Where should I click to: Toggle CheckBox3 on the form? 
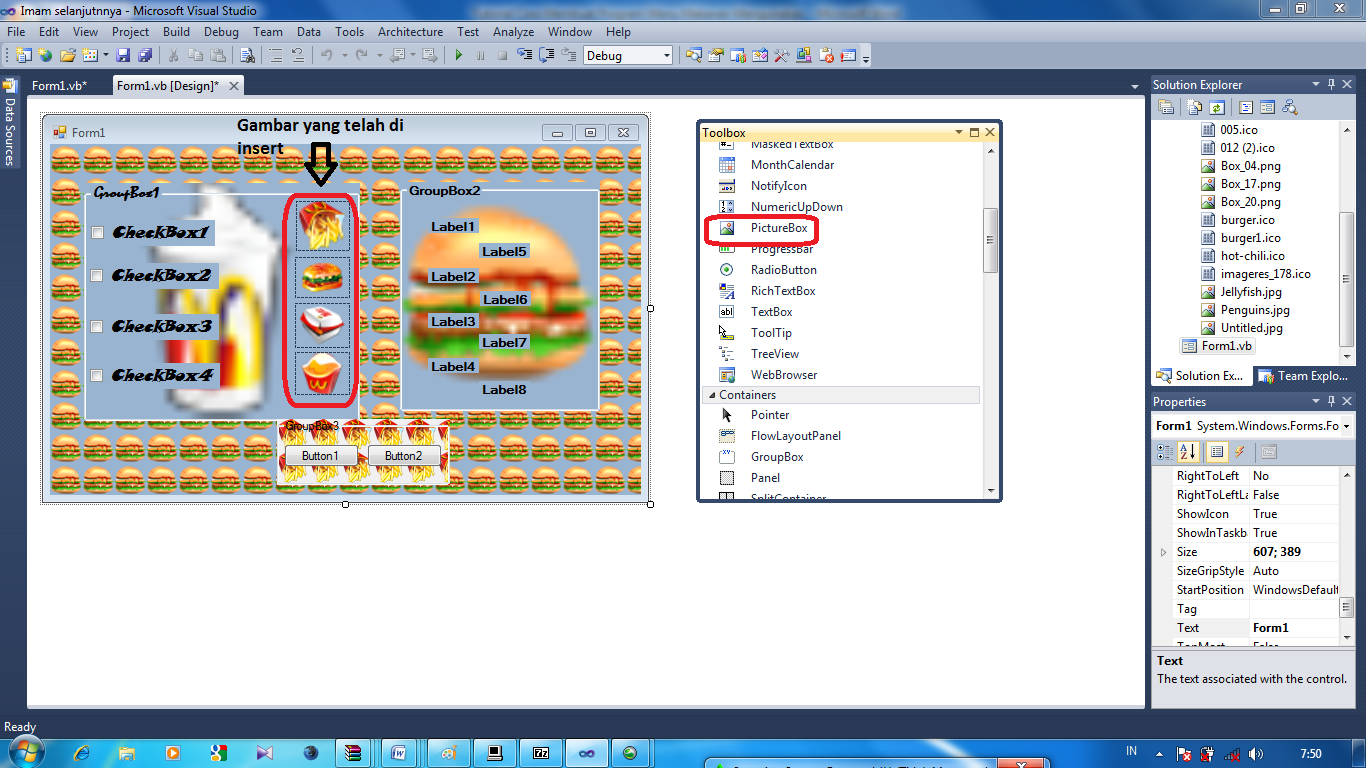(98, 327)
